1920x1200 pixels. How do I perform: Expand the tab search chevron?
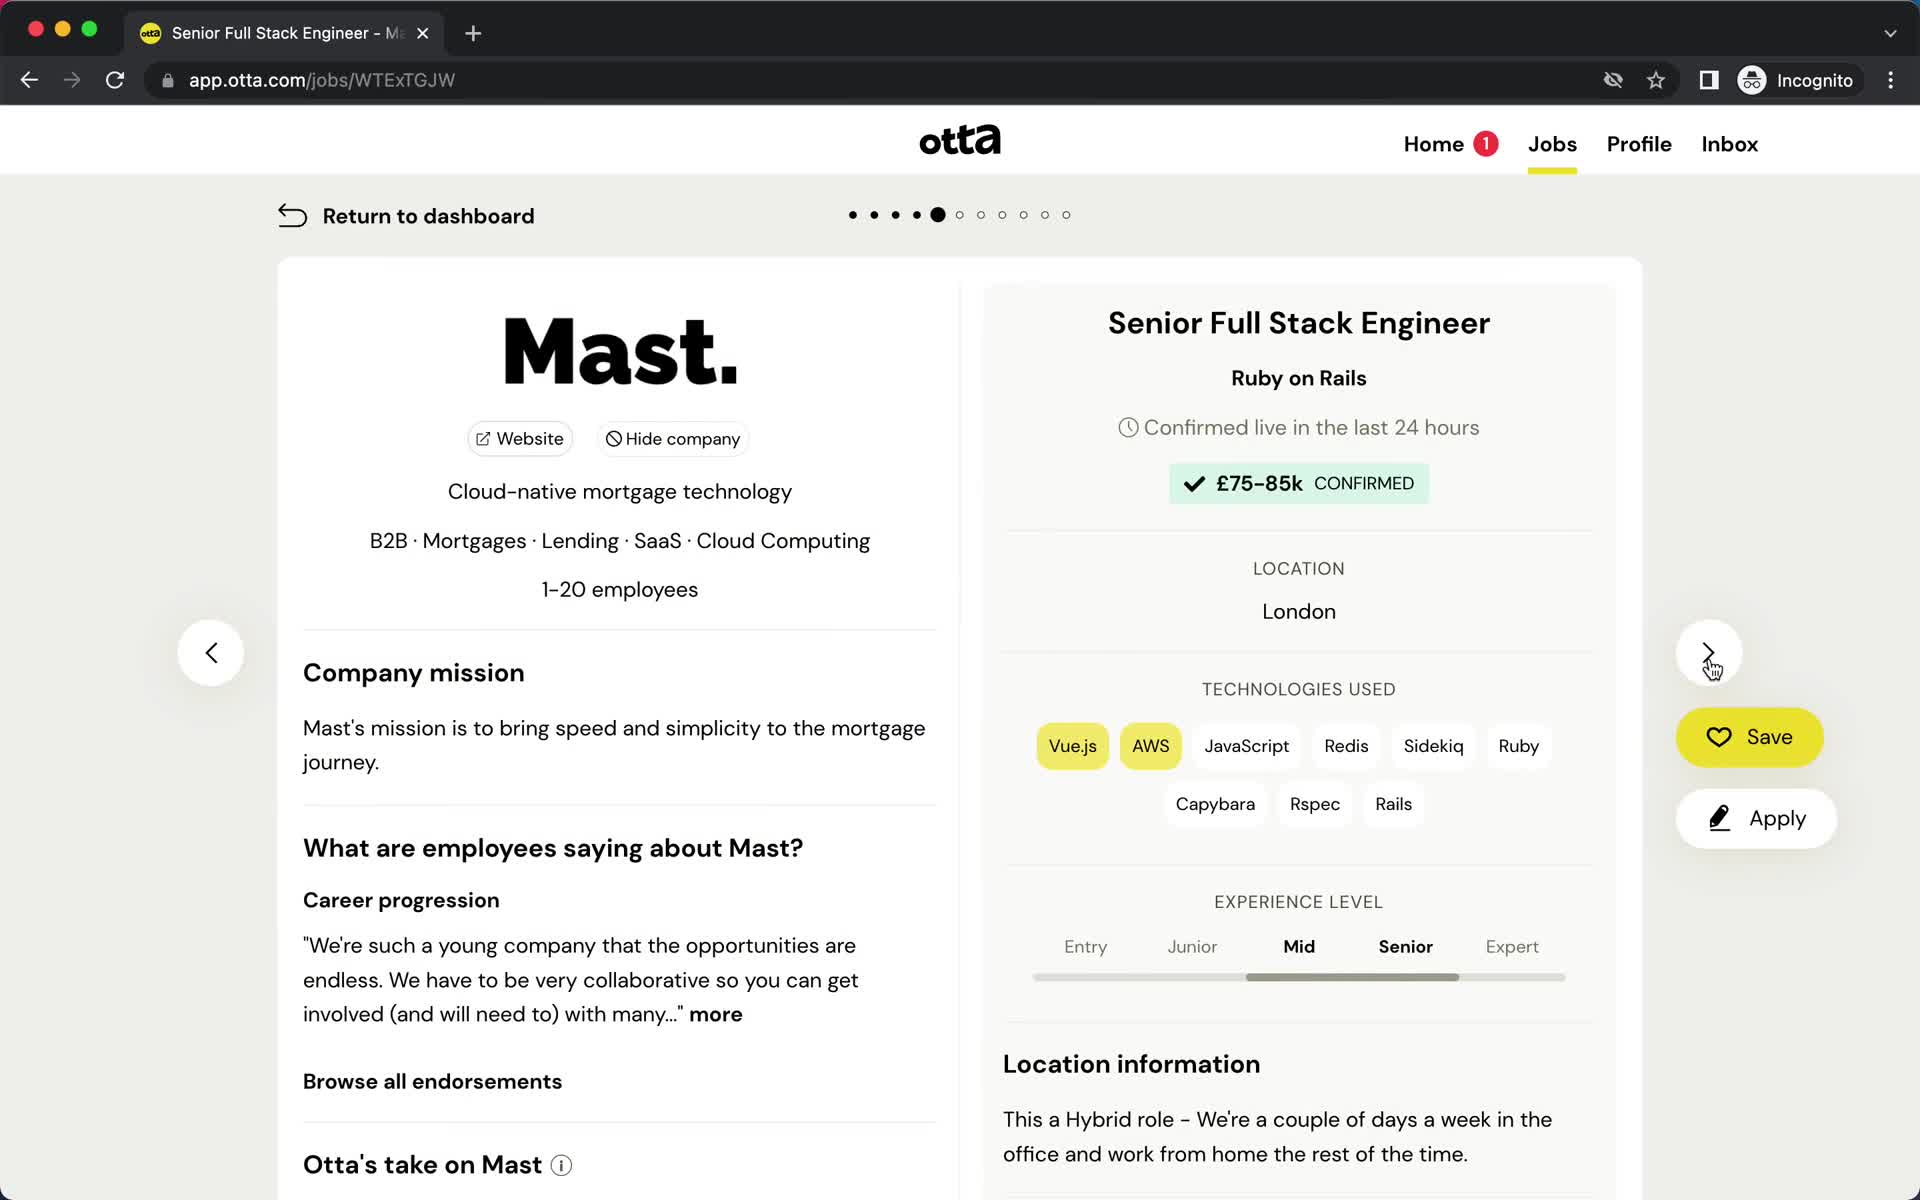tap(1890, 33)
